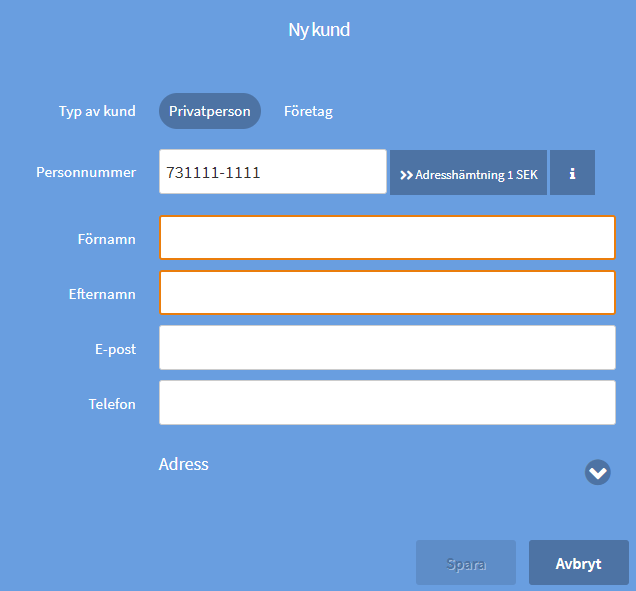Click the Adress section heading
Viewport: 636px width, 591px height.
pyautogui.click(x=184, y=464)
